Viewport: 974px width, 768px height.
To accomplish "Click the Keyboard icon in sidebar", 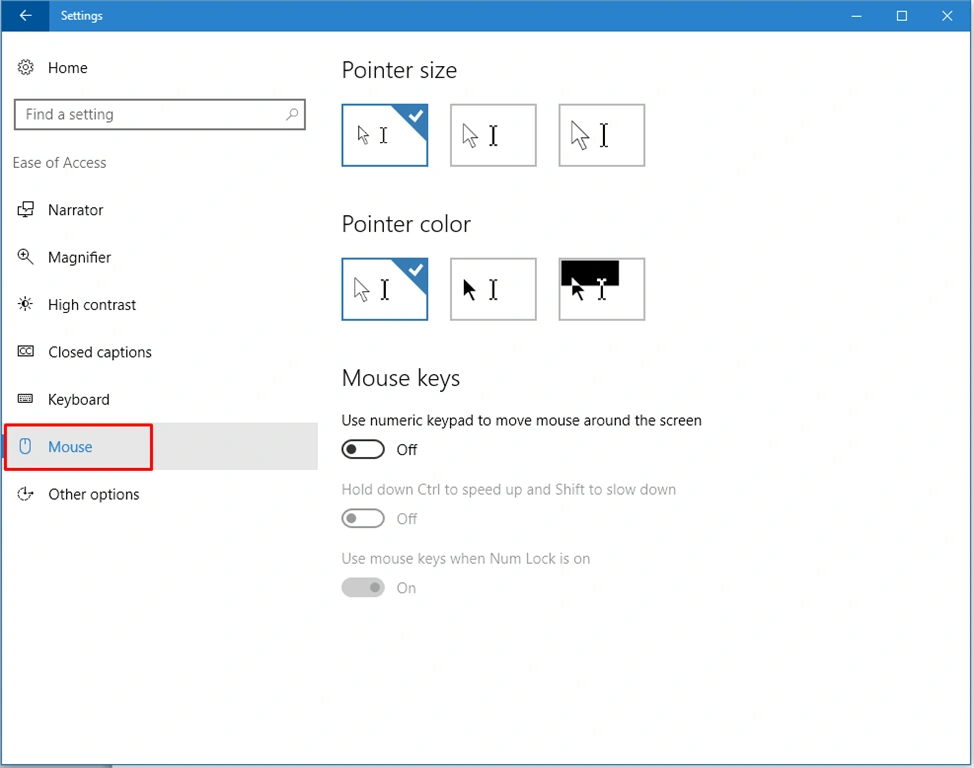I will (25, 399).
